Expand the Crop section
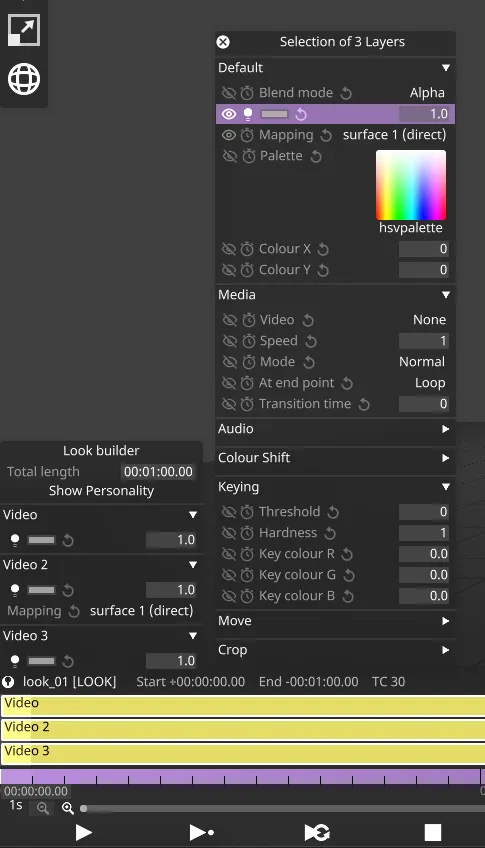 446,651
